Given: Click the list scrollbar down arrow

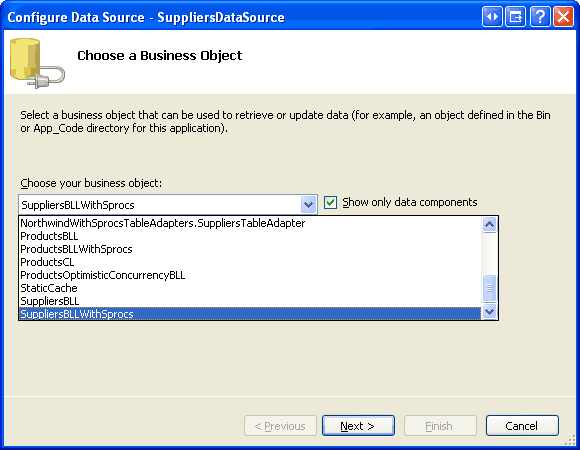Looking at the screenshot, I should [x=489, y=311].
